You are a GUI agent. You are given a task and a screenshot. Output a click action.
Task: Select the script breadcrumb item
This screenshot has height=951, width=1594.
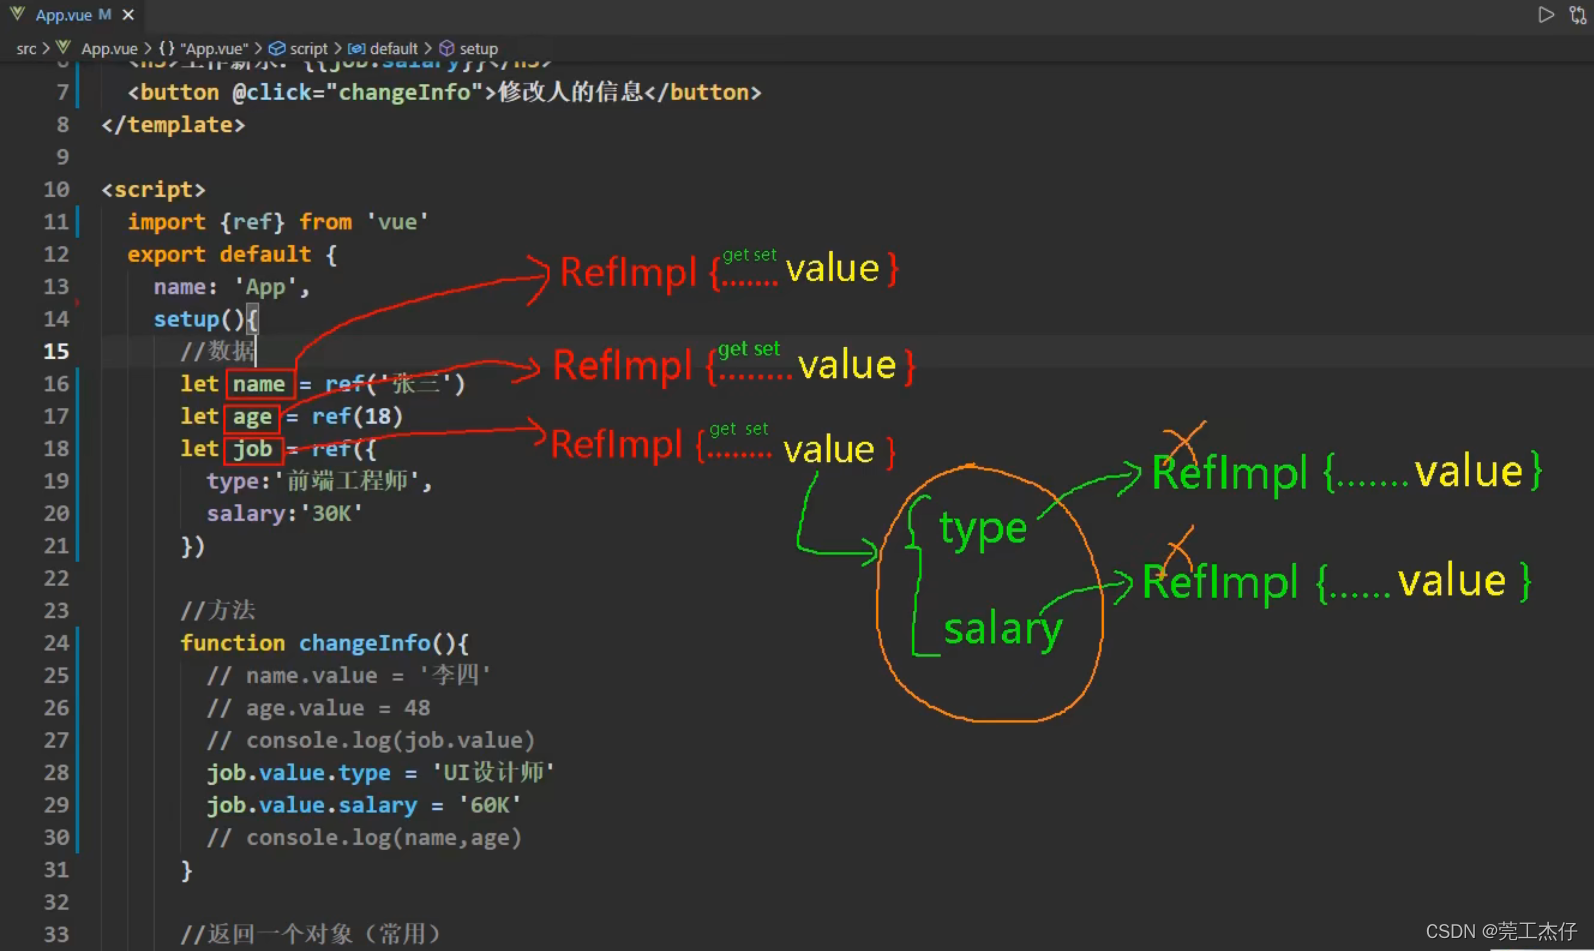pyautogui.click(x=308, y=48)
